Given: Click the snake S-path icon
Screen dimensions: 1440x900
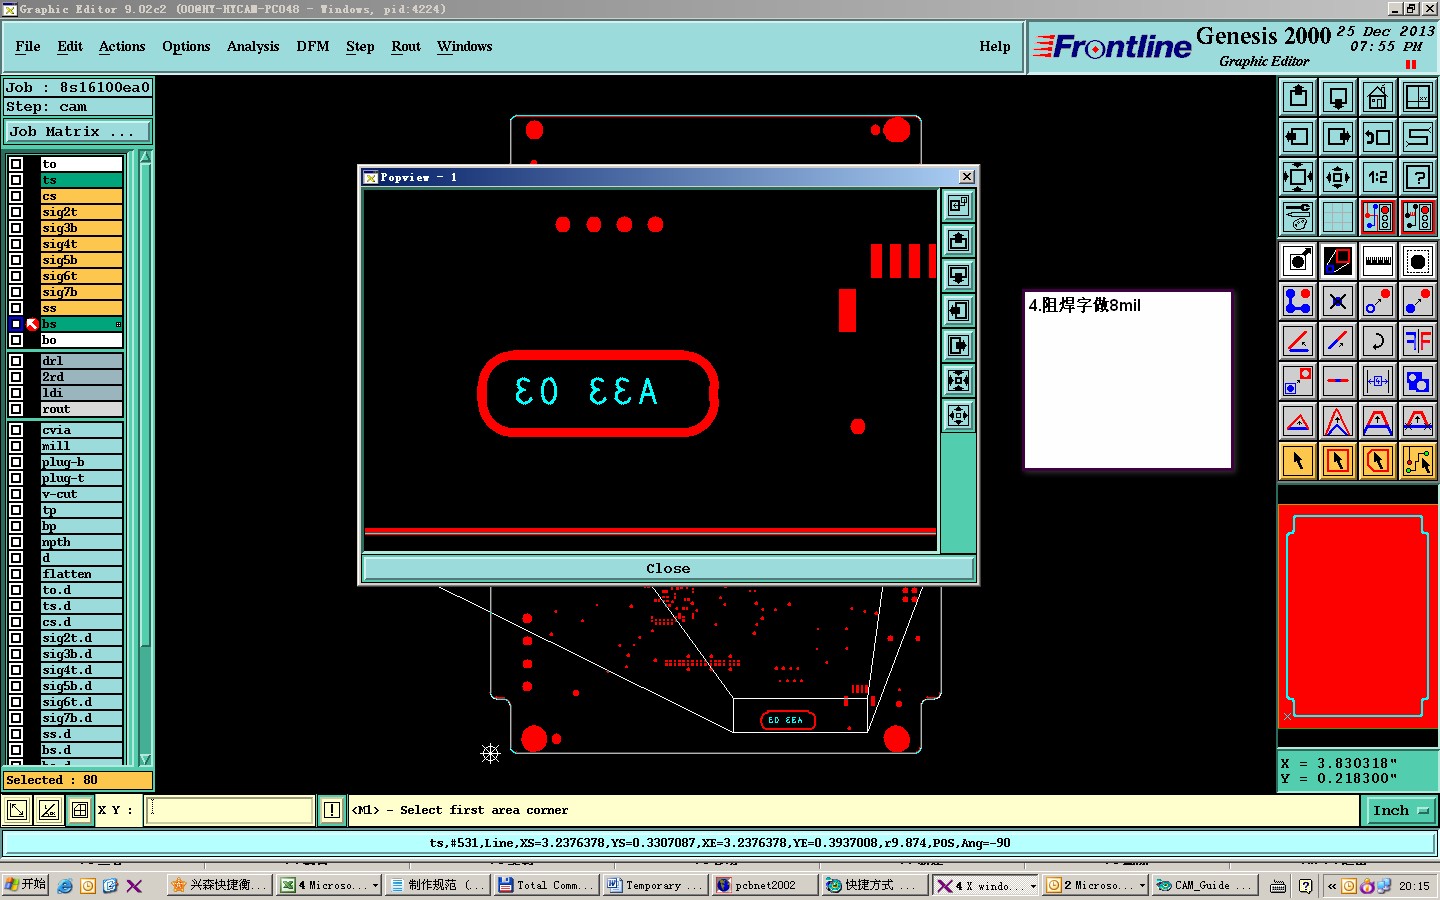Looking at the screenshot, I should tap(1418, 137).
